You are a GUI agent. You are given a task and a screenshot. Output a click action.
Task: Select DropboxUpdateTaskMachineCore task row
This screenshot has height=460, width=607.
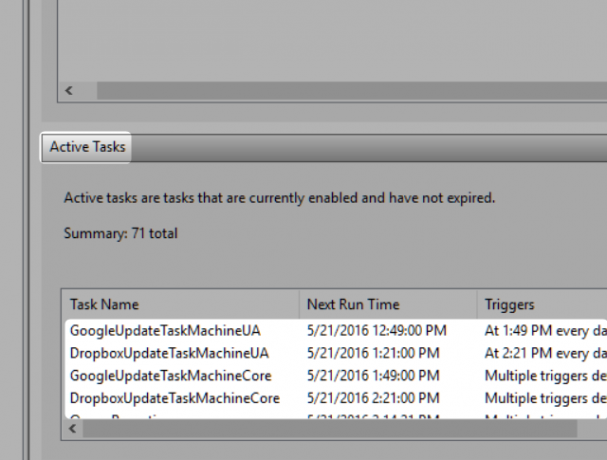click(336, 398)
